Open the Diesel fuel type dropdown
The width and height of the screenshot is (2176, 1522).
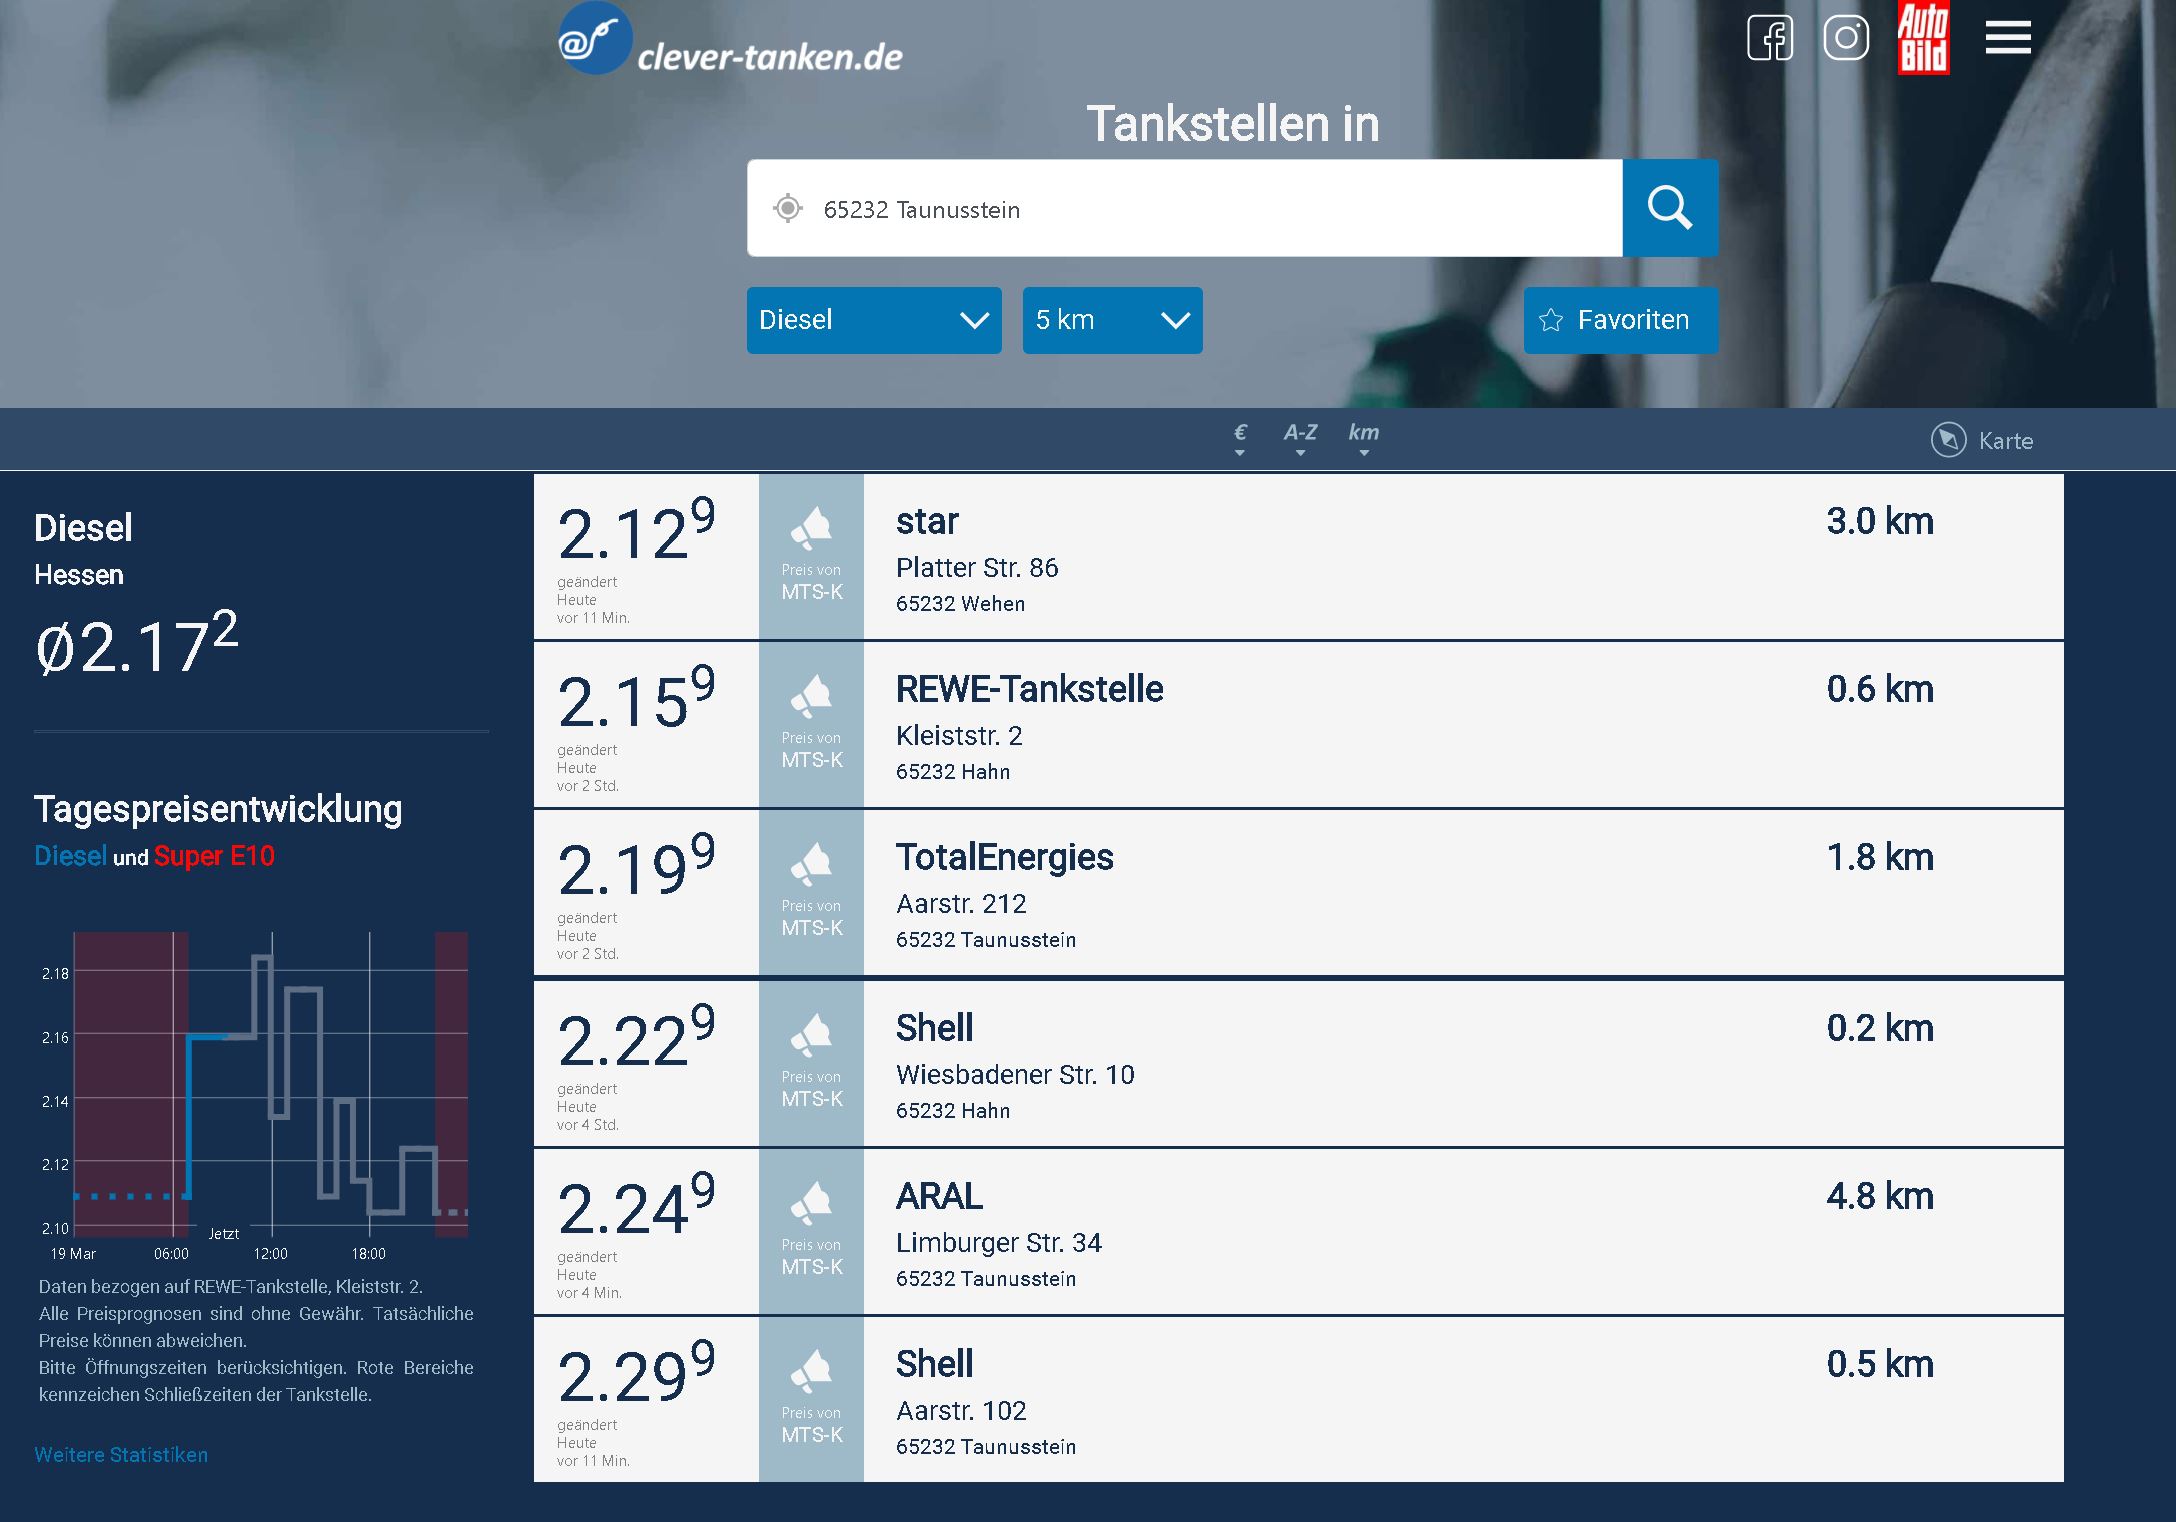[x=874, y=320]
